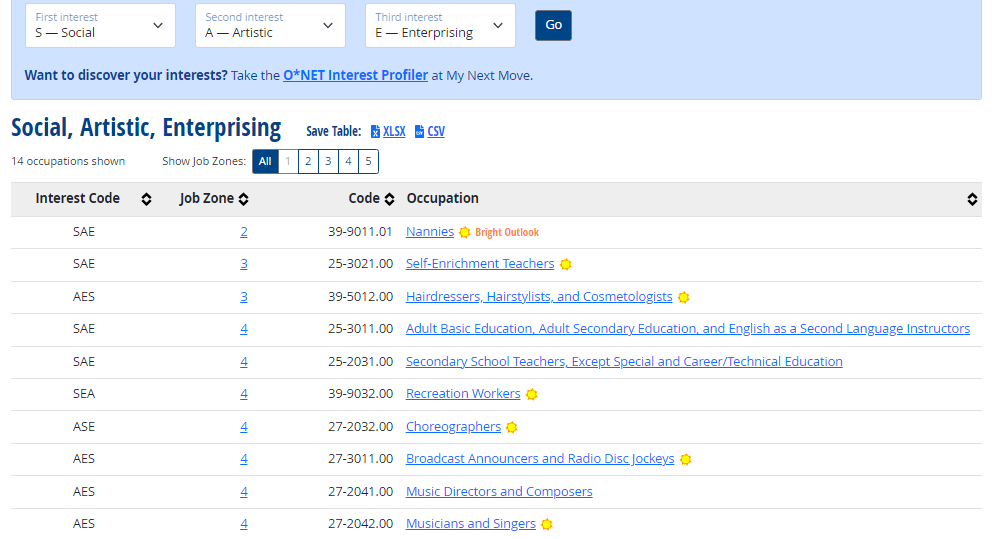Click the sun icon next to Self-Enrichment Teachers
Screen dimensions: 1004x539
[x=565, y=265]
